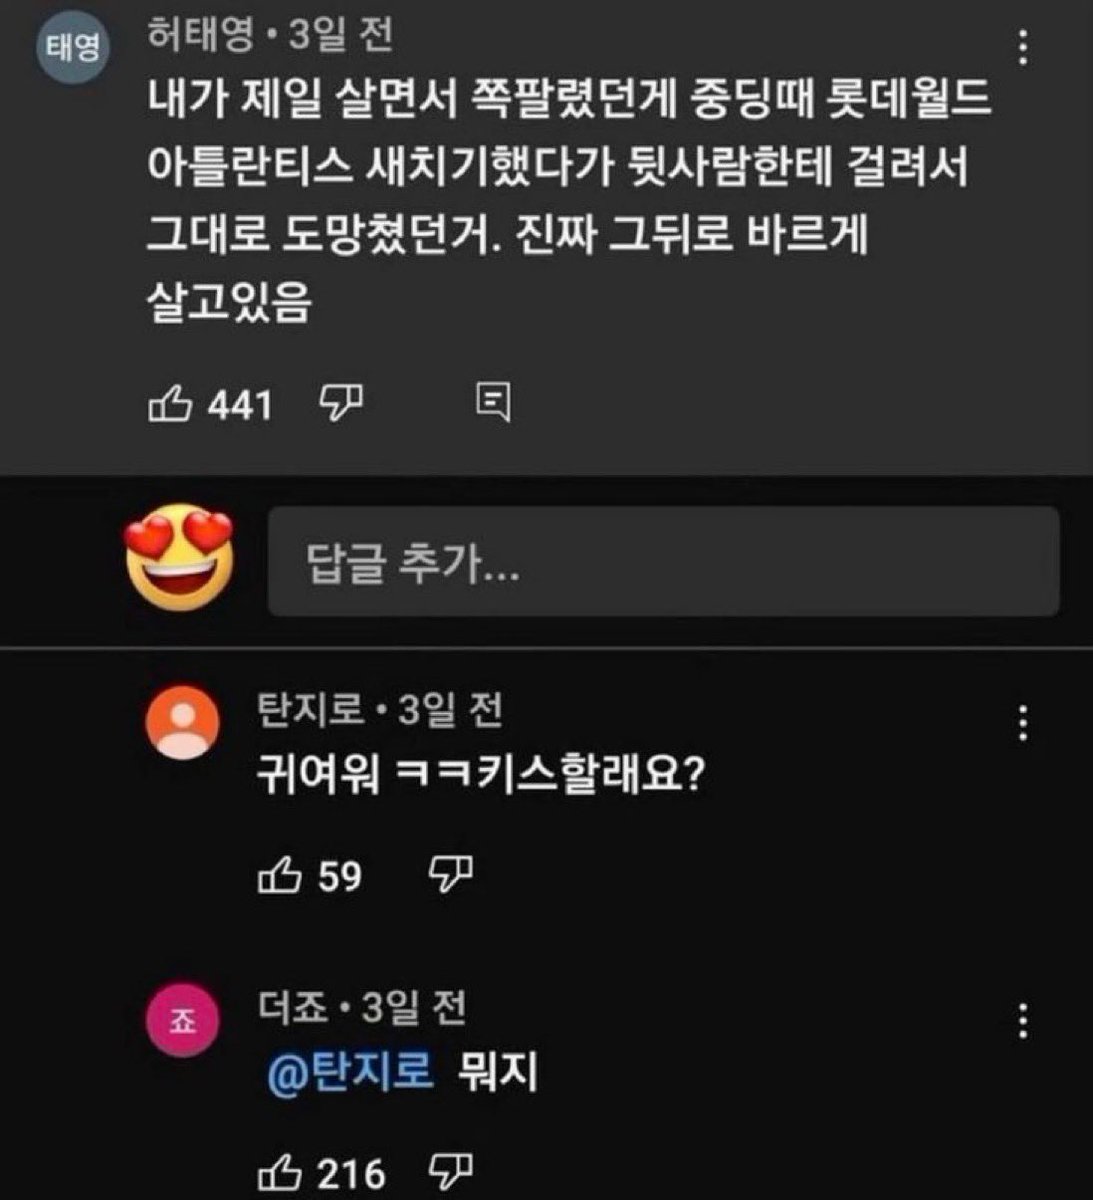The height and width of the screenshot is (1200, 1093).
Task: Click the 답글 추가 reply field
Action: click(x=662, y=562)
